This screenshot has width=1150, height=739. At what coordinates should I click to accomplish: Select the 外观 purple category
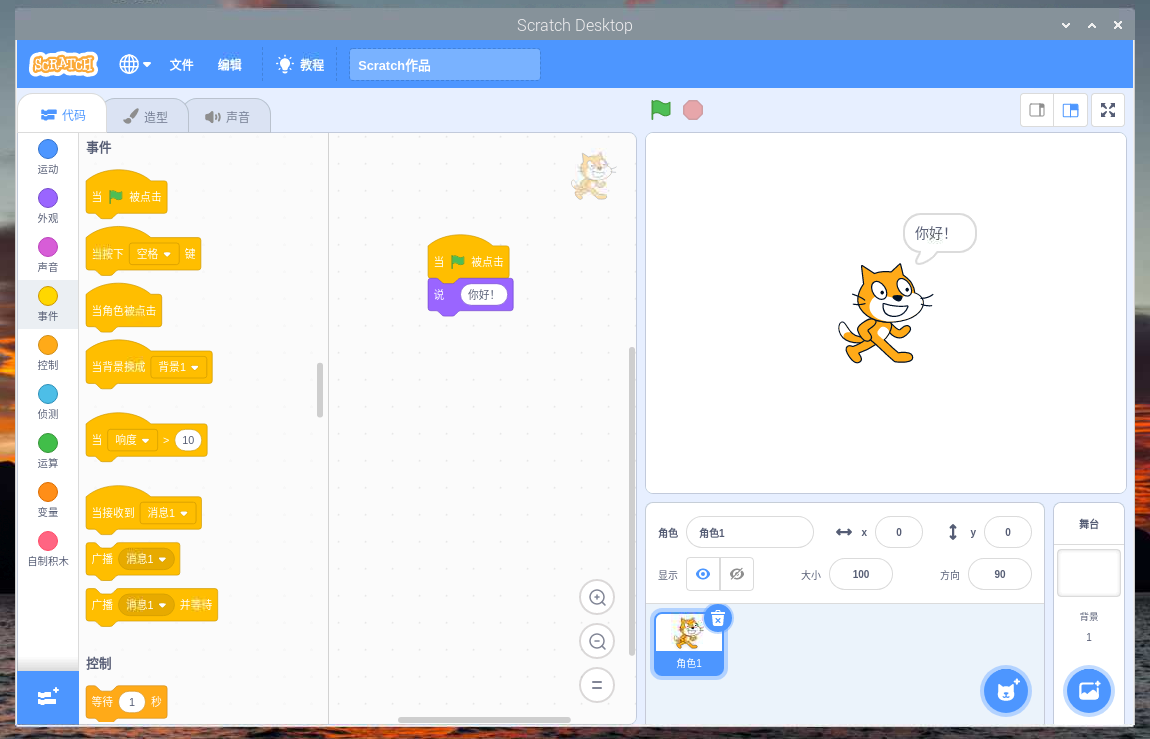coord(48,206)
